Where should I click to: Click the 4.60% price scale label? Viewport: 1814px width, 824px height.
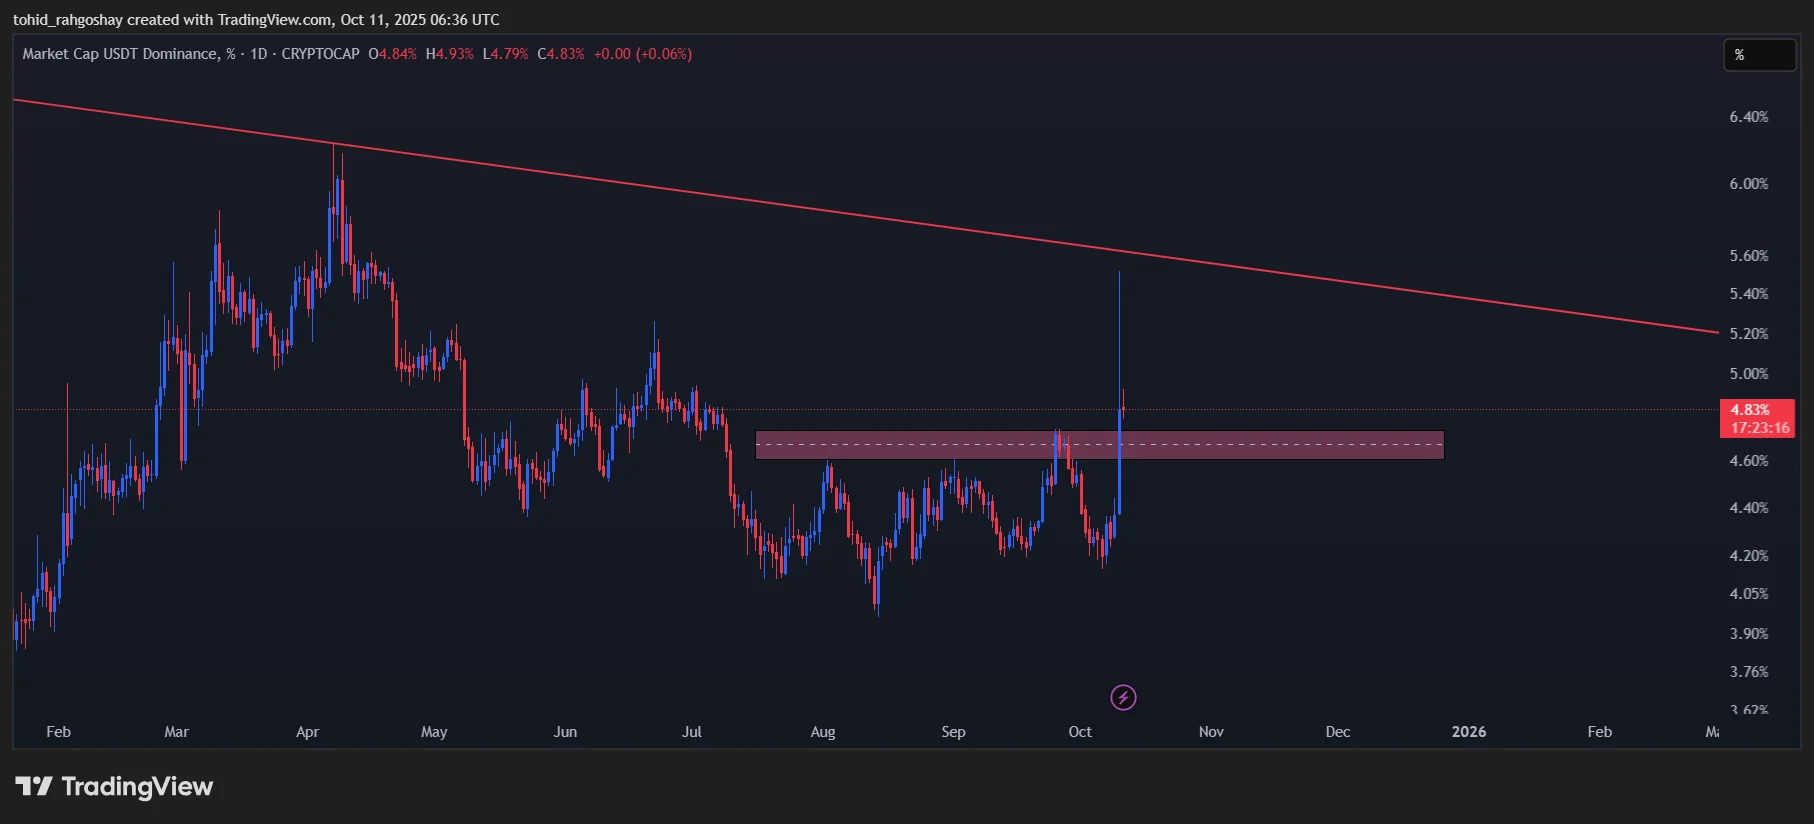[1748, 461]
